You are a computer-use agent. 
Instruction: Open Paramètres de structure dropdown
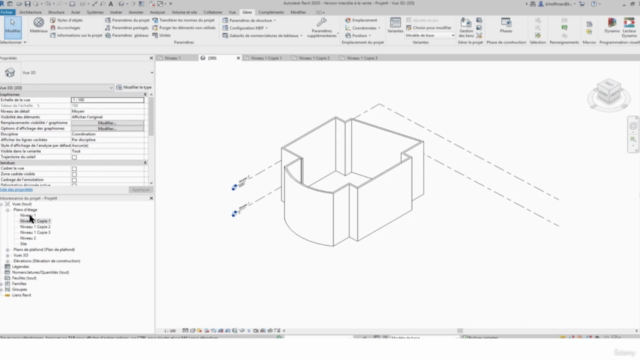click(x=249, y=20)
